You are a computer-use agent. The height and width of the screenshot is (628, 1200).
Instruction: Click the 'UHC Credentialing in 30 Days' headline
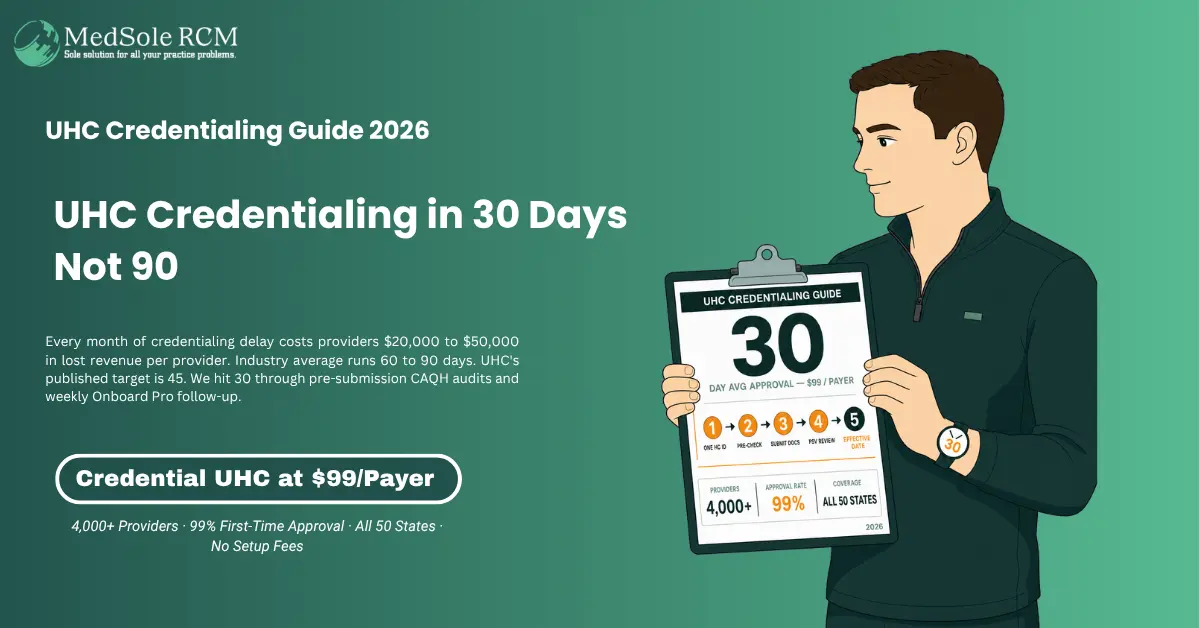(x=340, y=217)
